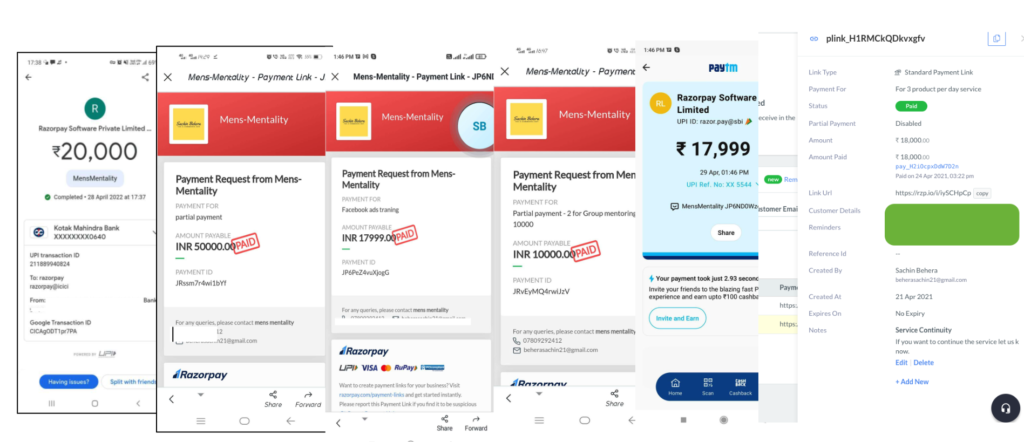Copy the plink ID using copy icon

point(996,39)
